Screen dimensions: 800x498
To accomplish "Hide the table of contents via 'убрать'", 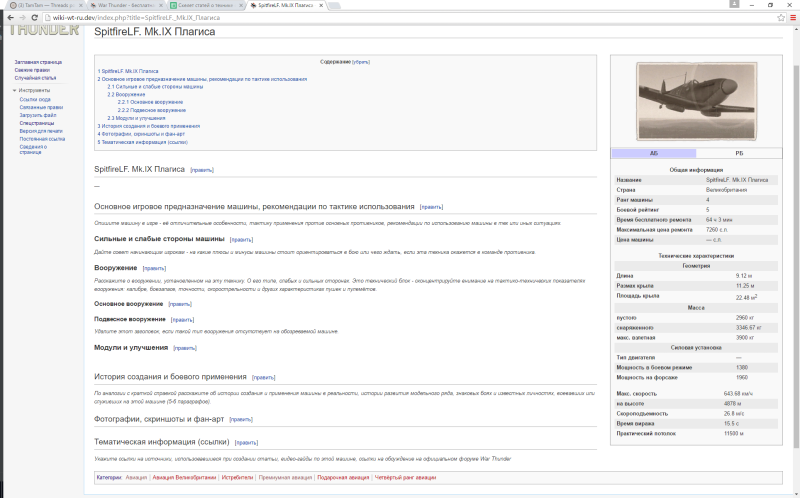I will [361, 62].
